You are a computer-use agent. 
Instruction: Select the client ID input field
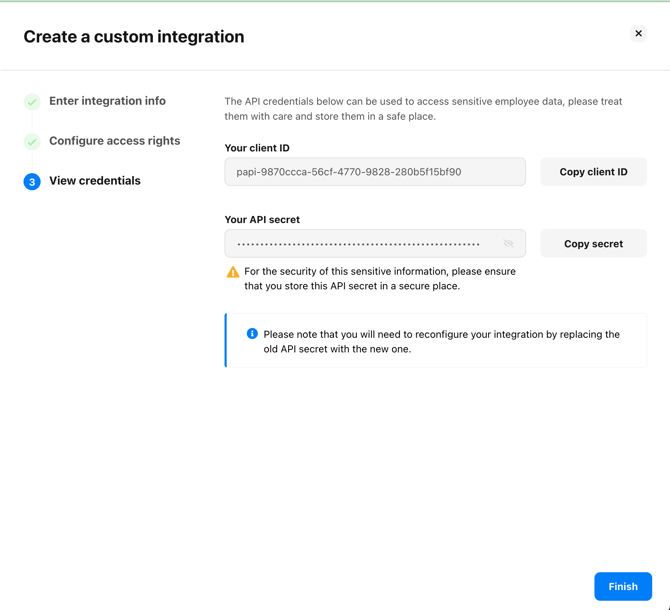pos(375,172)
